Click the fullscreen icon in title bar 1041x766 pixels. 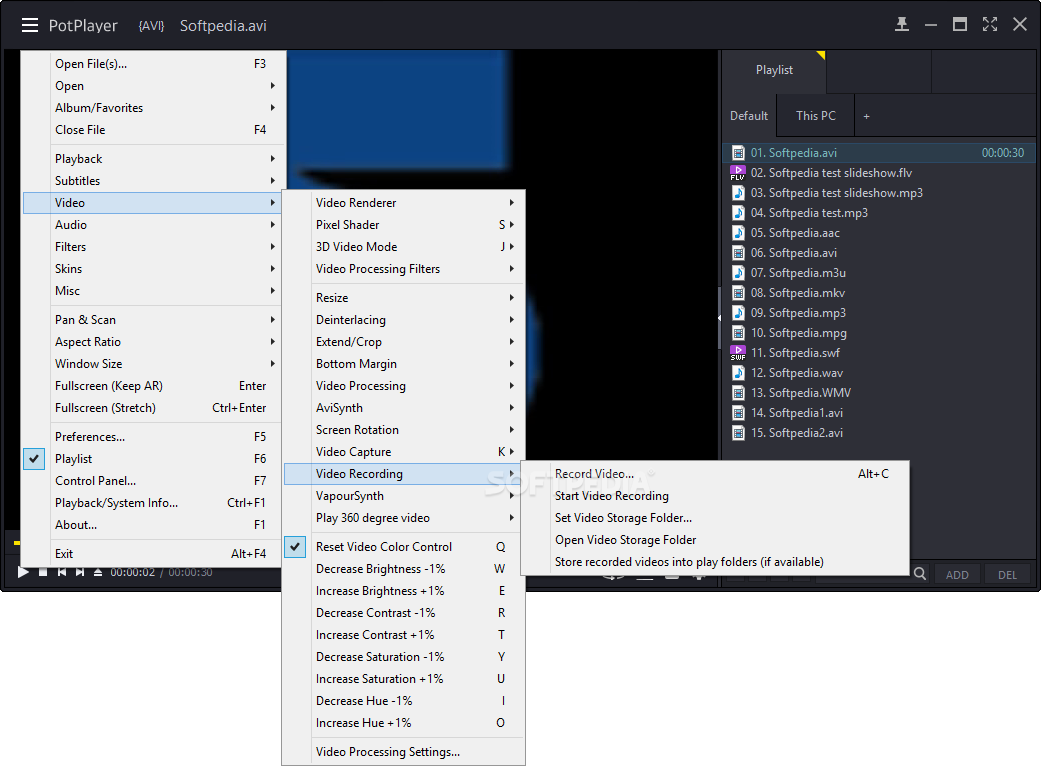990,25
